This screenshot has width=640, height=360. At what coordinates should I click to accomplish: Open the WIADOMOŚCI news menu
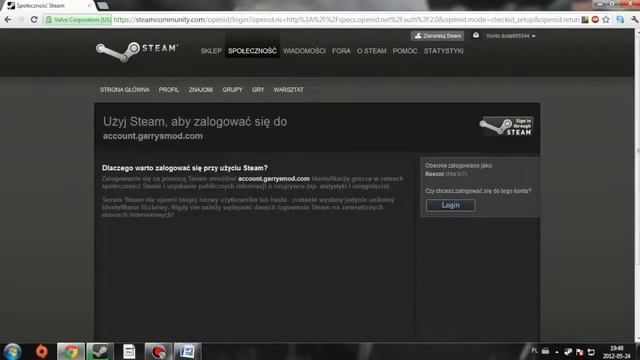[x=304, y=51]
